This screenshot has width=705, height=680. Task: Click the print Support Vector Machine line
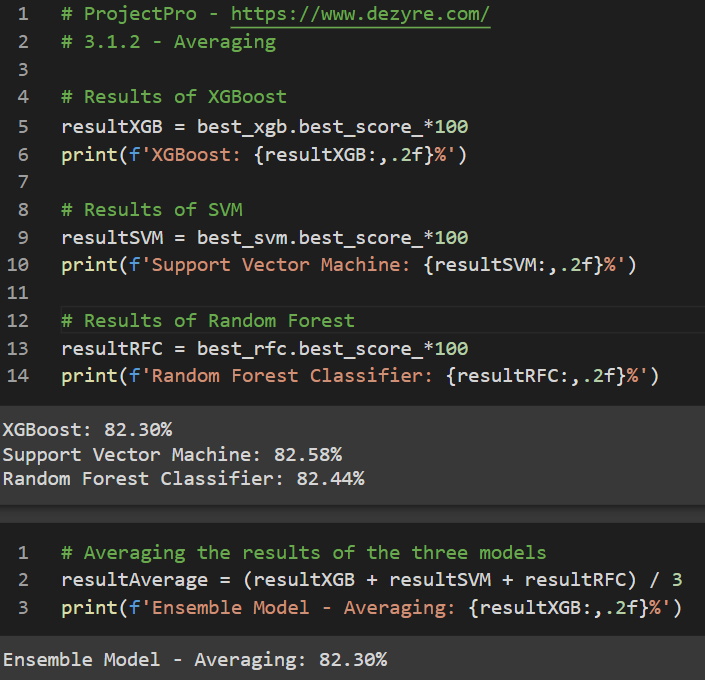click(349, 265)
